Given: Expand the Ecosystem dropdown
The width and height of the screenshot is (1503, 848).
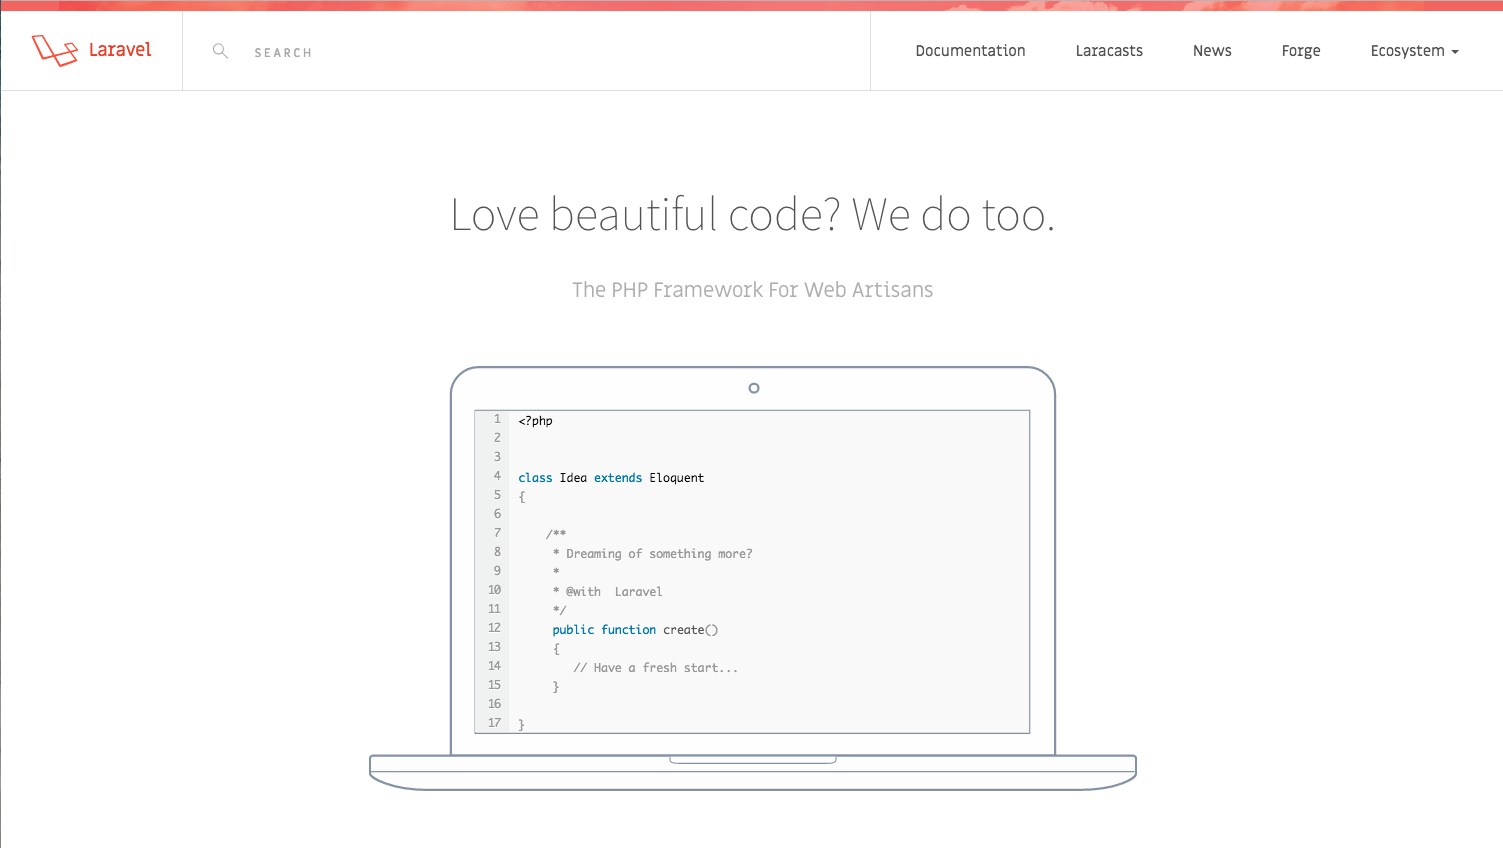Looking at the screenshot, I should (1414, 51).
